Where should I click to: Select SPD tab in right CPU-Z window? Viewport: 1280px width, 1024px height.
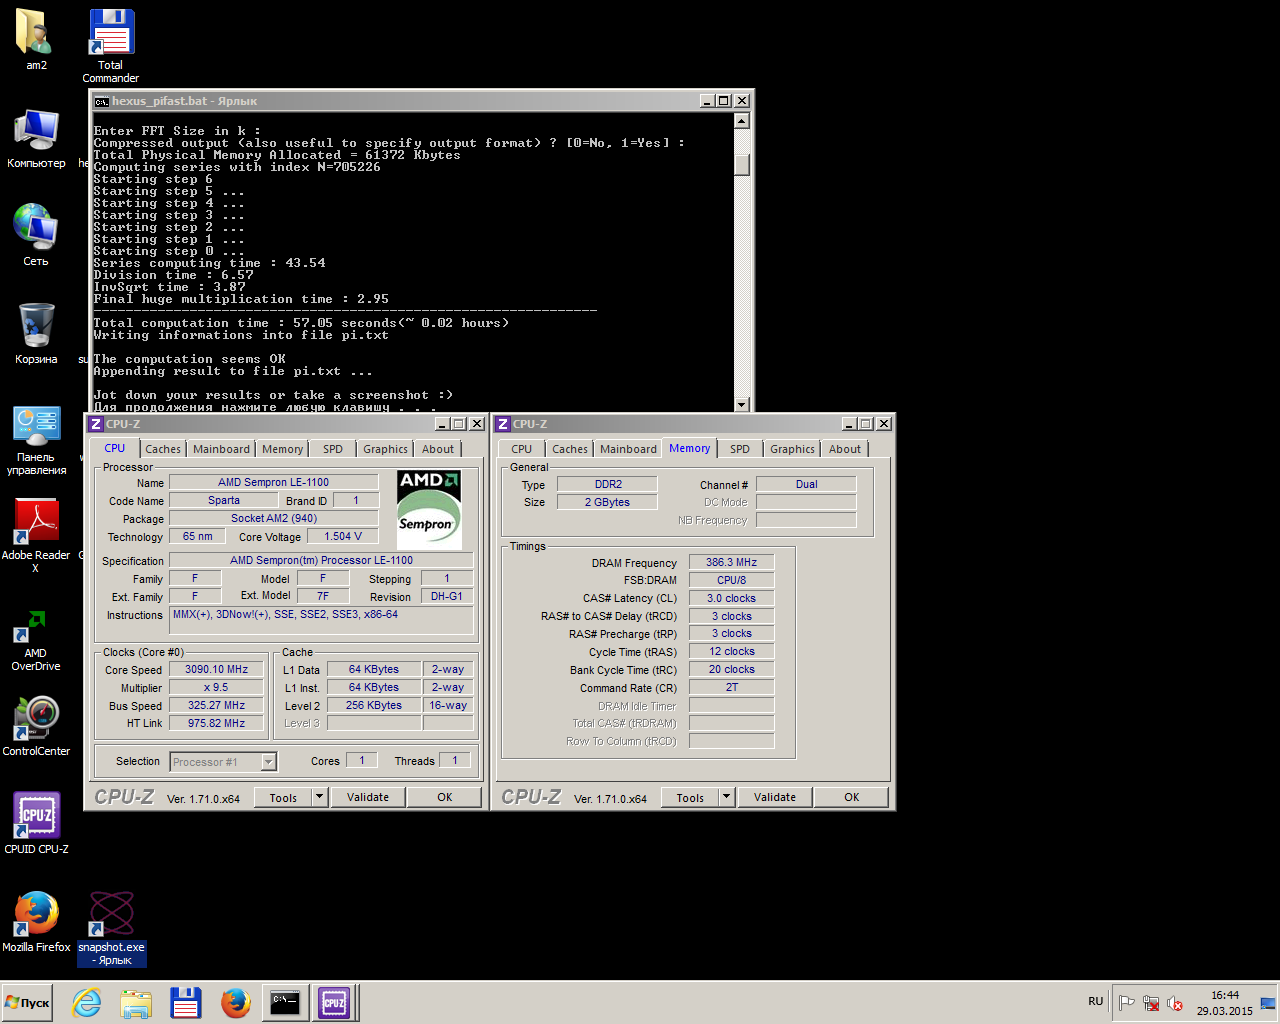[x=740, y=449]
